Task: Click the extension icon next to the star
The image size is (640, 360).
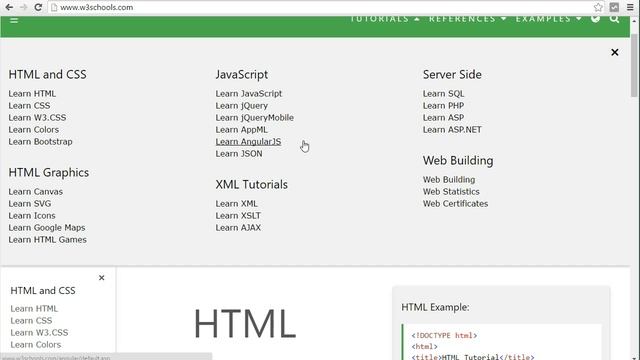Action: pyautogui.click(x=614, y=7)
